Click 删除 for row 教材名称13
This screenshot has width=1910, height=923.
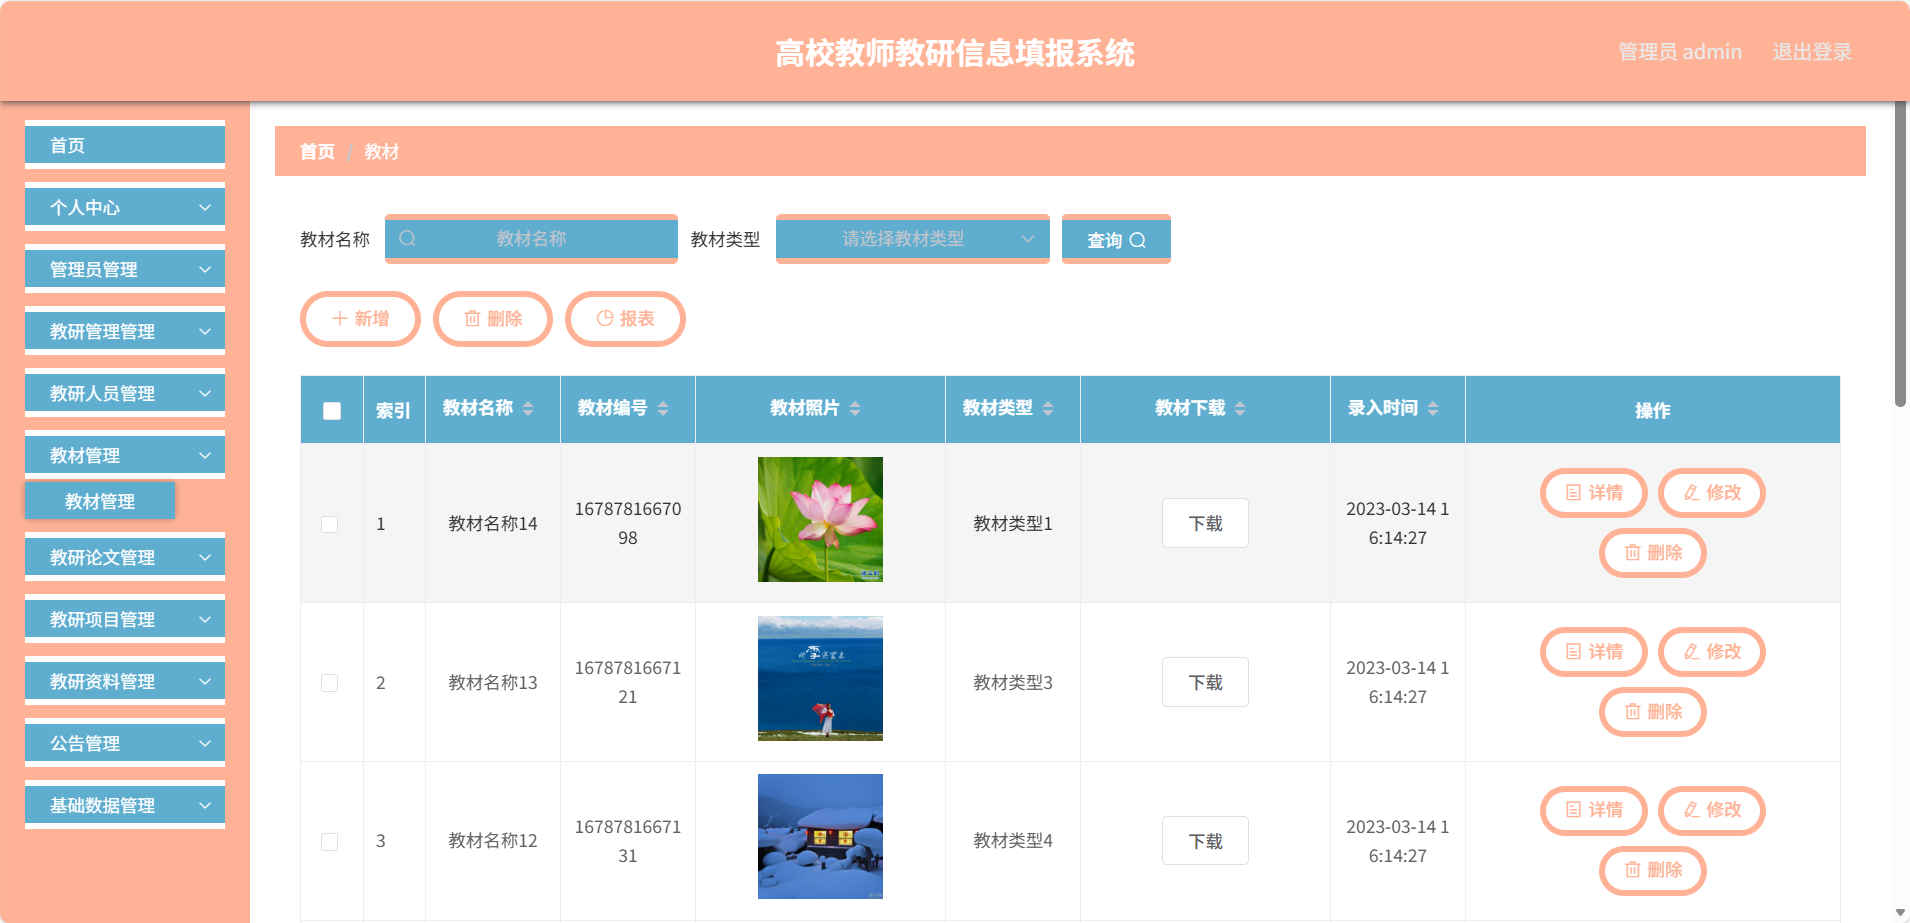pyautogui.click(x=1653, y=712)
